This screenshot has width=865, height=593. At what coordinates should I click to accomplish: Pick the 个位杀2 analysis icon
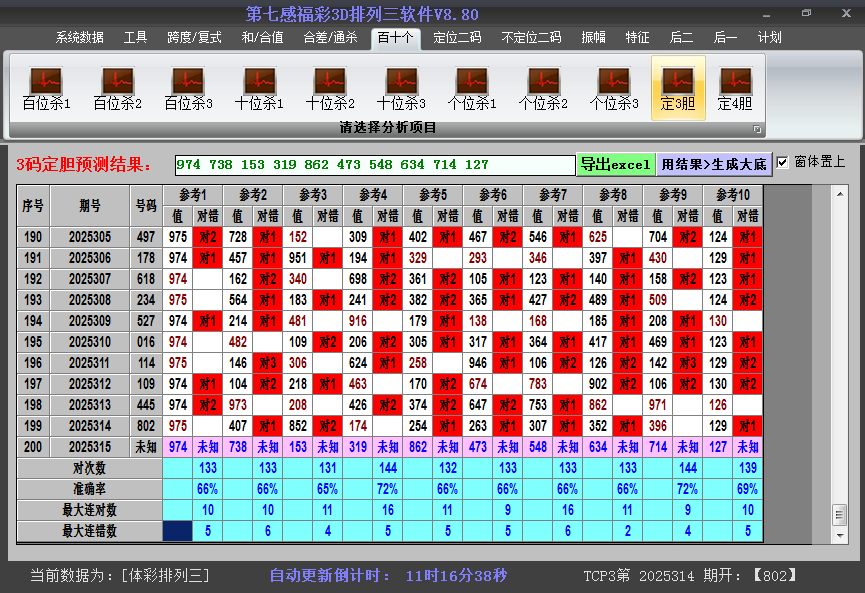[x=543, y=88]
